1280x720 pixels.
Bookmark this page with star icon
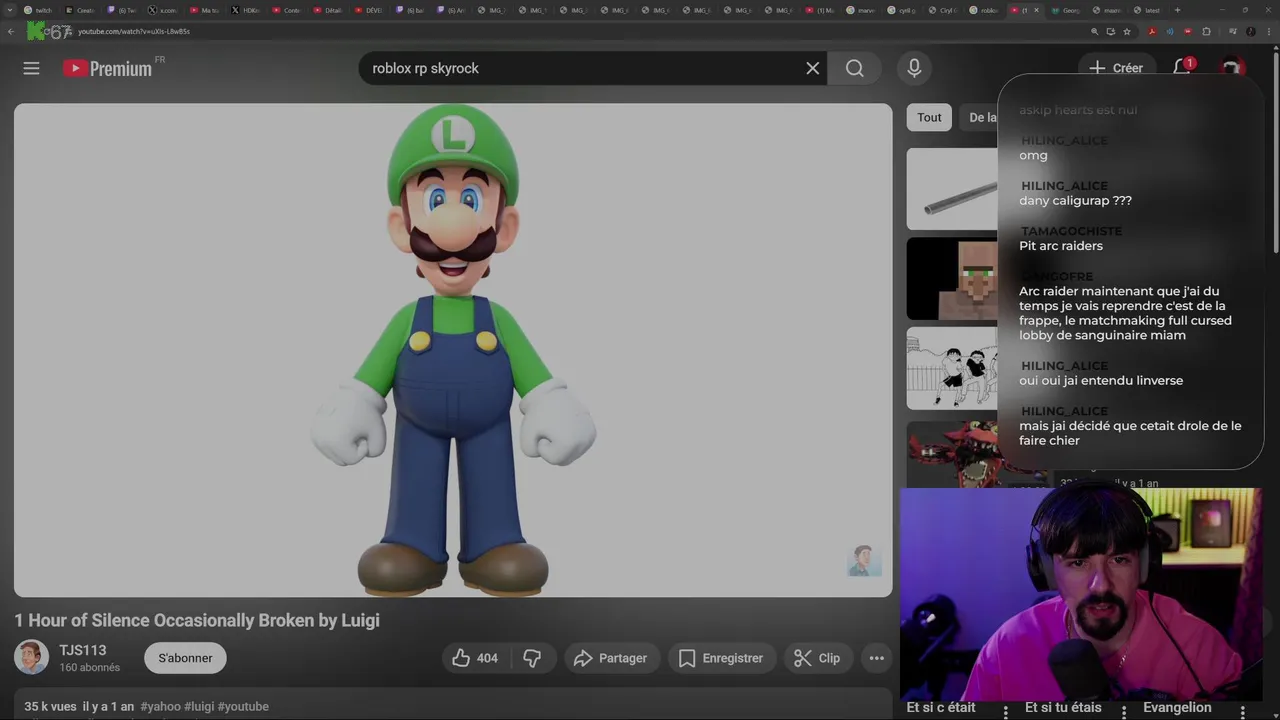coord(1127,31)
